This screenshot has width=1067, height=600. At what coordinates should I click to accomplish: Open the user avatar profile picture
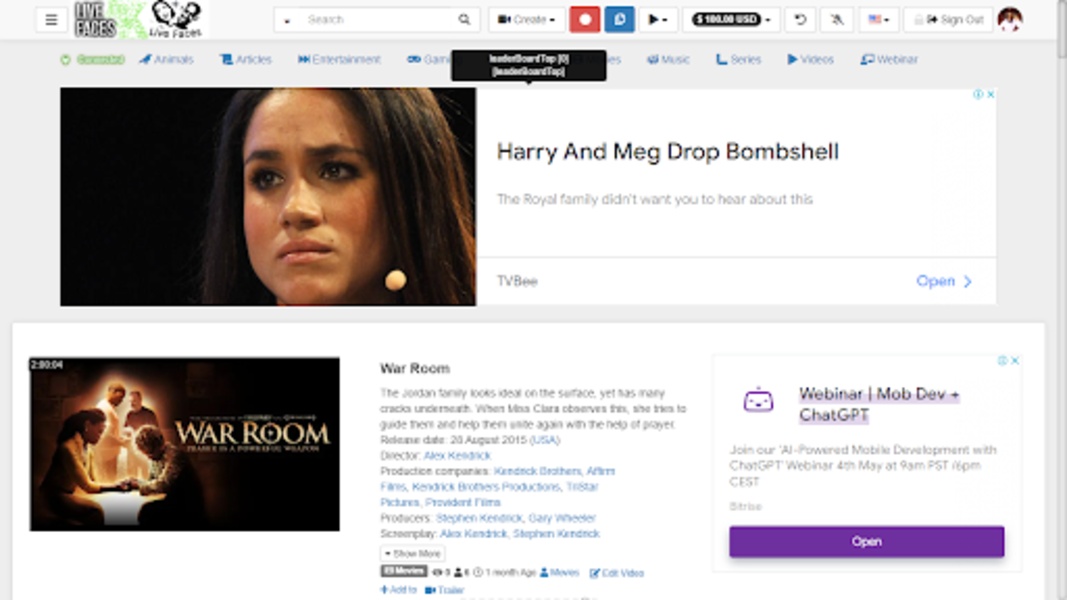point(1010,19)
